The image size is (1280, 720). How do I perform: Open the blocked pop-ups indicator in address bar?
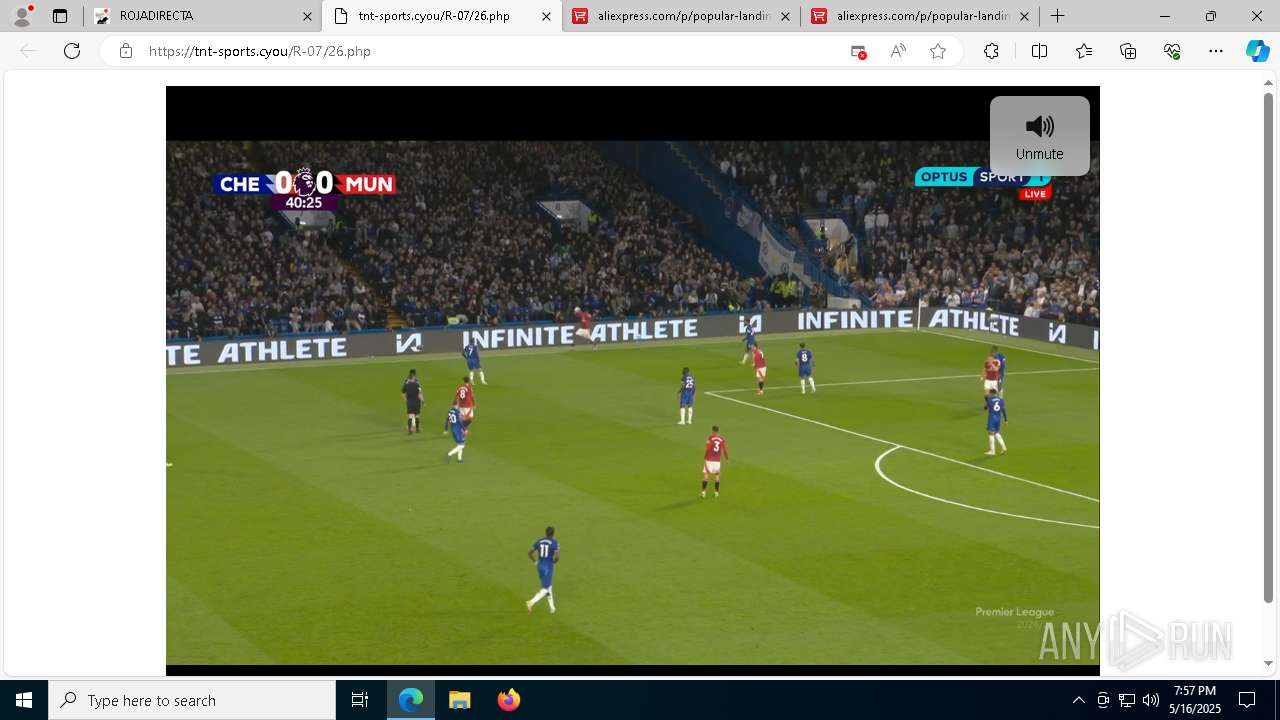tap(858, 51)
